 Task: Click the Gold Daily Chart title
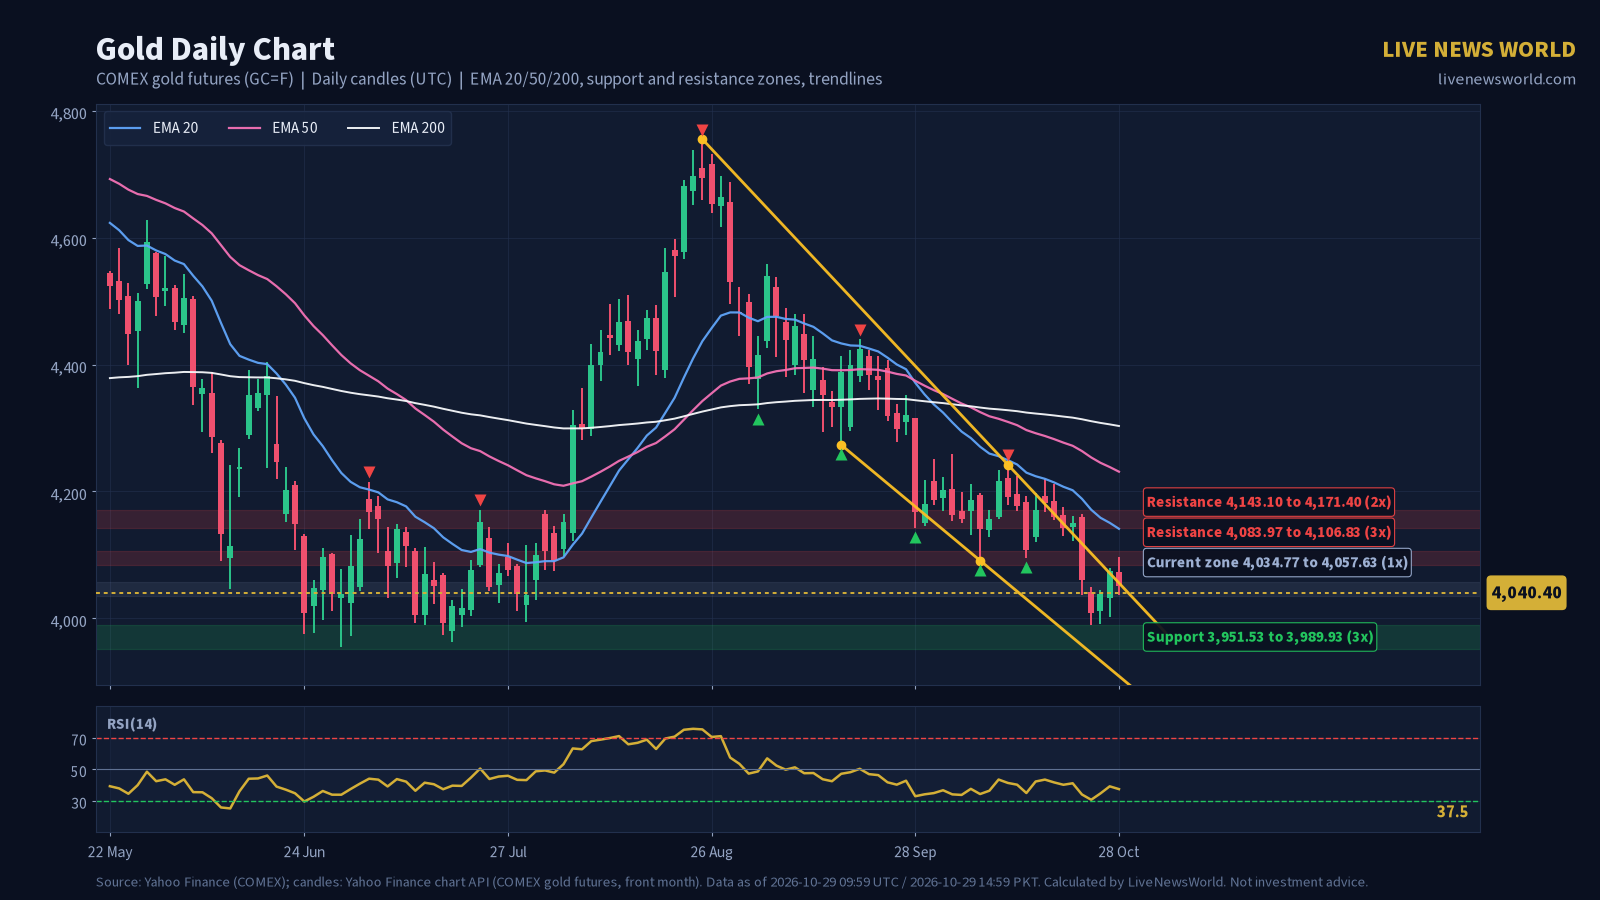(x=215, y=49)
